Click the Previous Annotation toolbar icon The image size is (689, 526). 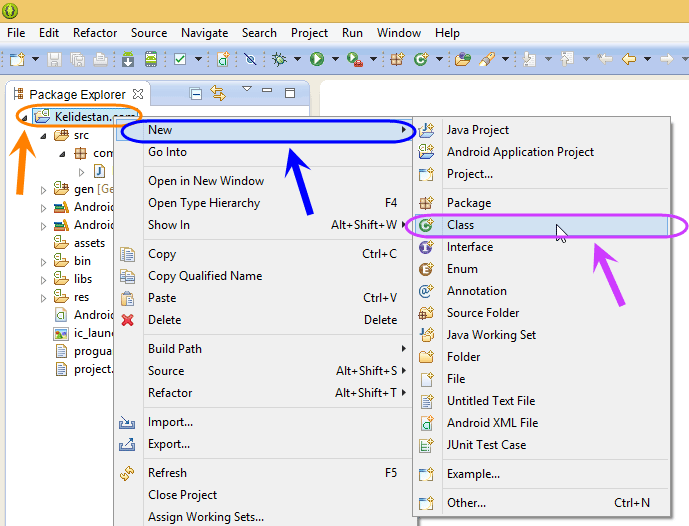(567, 59)
